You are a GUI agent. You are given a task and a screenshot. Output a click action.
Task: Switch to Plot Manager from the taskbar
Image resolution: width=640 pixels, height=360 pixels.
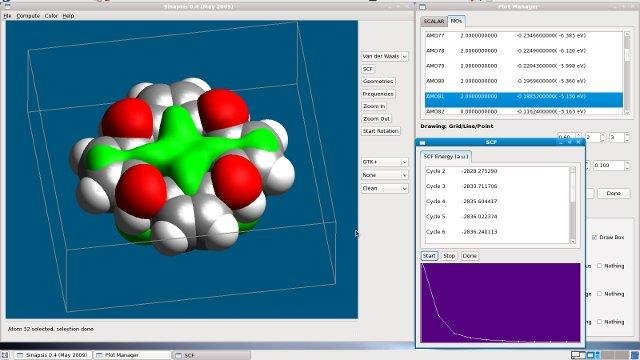pyautogui.click(x=132, y=355)
